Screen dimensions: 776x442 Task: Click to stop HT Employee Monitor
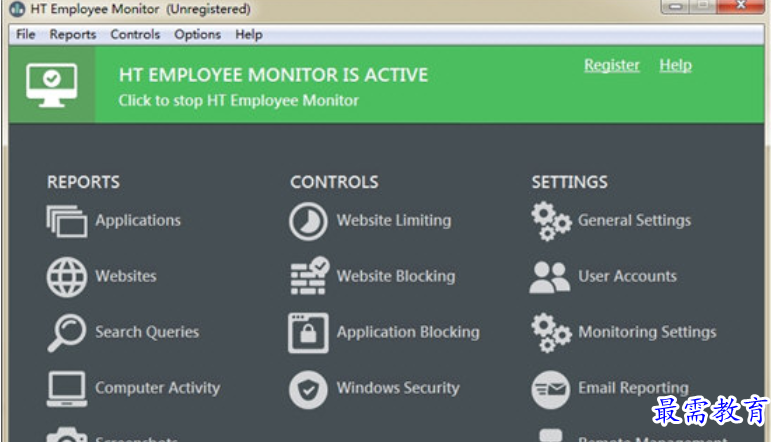pyautogui.click(x=239, y=100)
